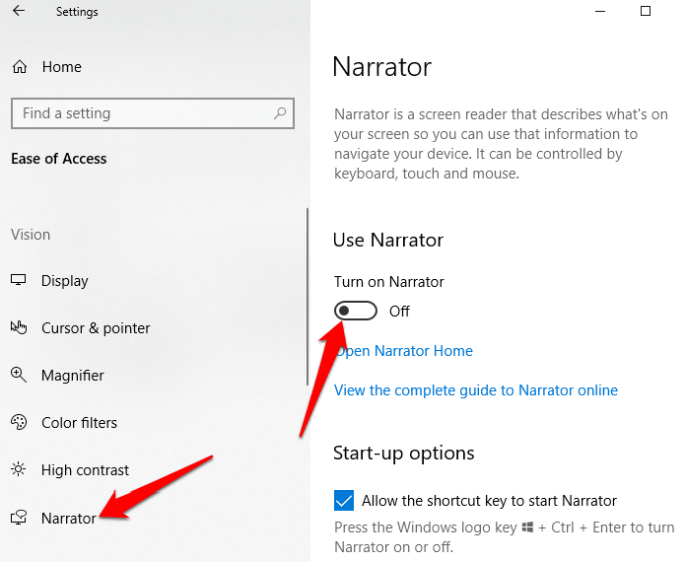Click the Narrator sidebar icon

click(19, 517)
